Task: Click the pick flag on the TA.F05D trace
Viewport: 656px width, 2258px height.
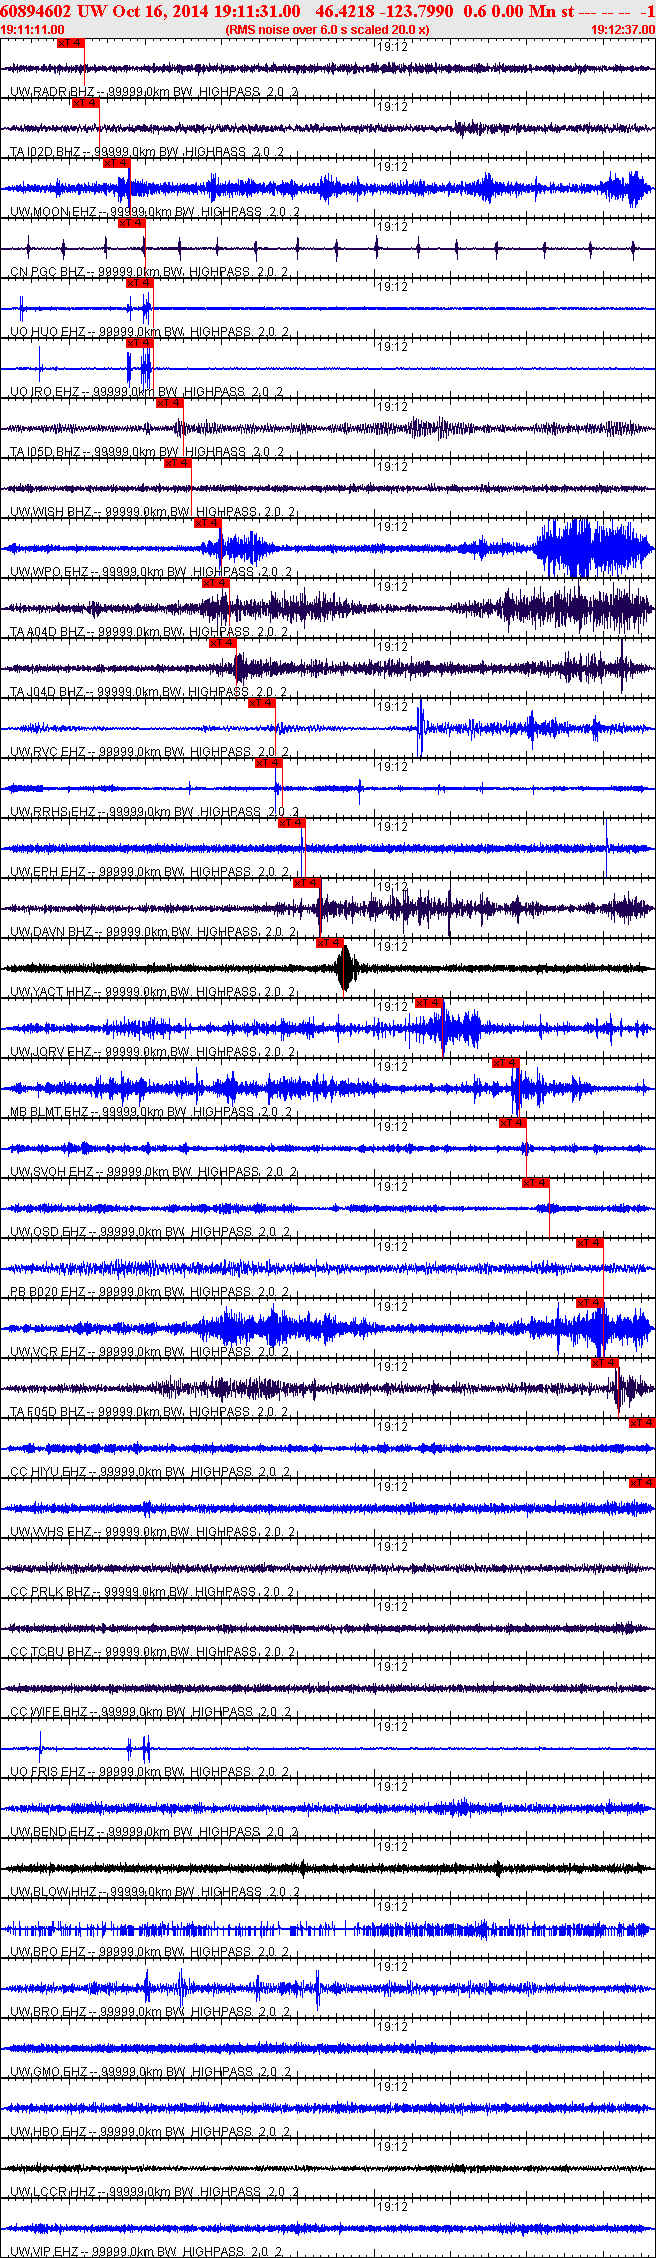Action: [605, 1363]
